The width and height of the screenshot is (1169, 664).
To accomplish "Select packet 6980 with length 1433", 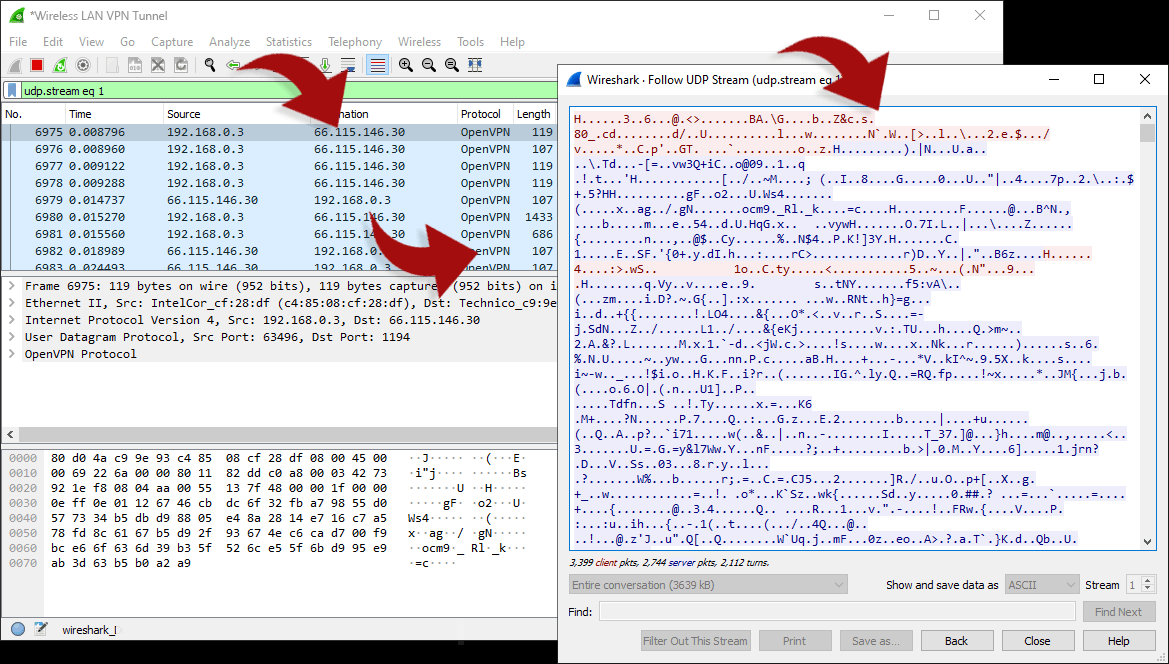I will (279, 218).
